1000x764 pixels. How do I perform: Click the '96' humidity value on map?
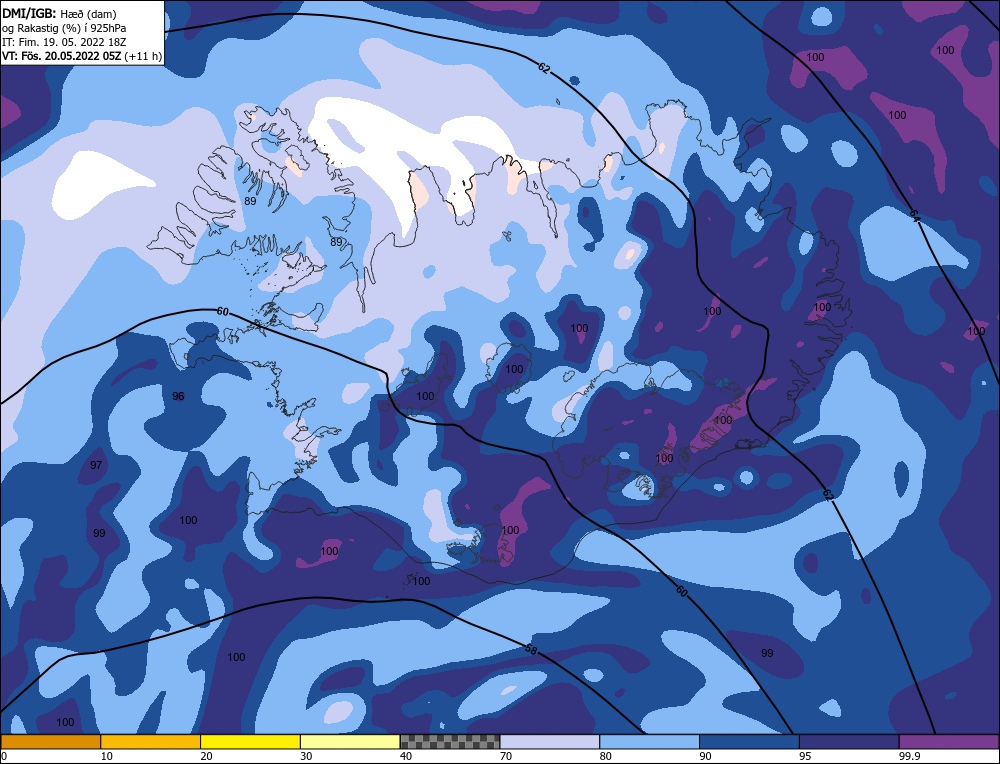click(179, 396)
